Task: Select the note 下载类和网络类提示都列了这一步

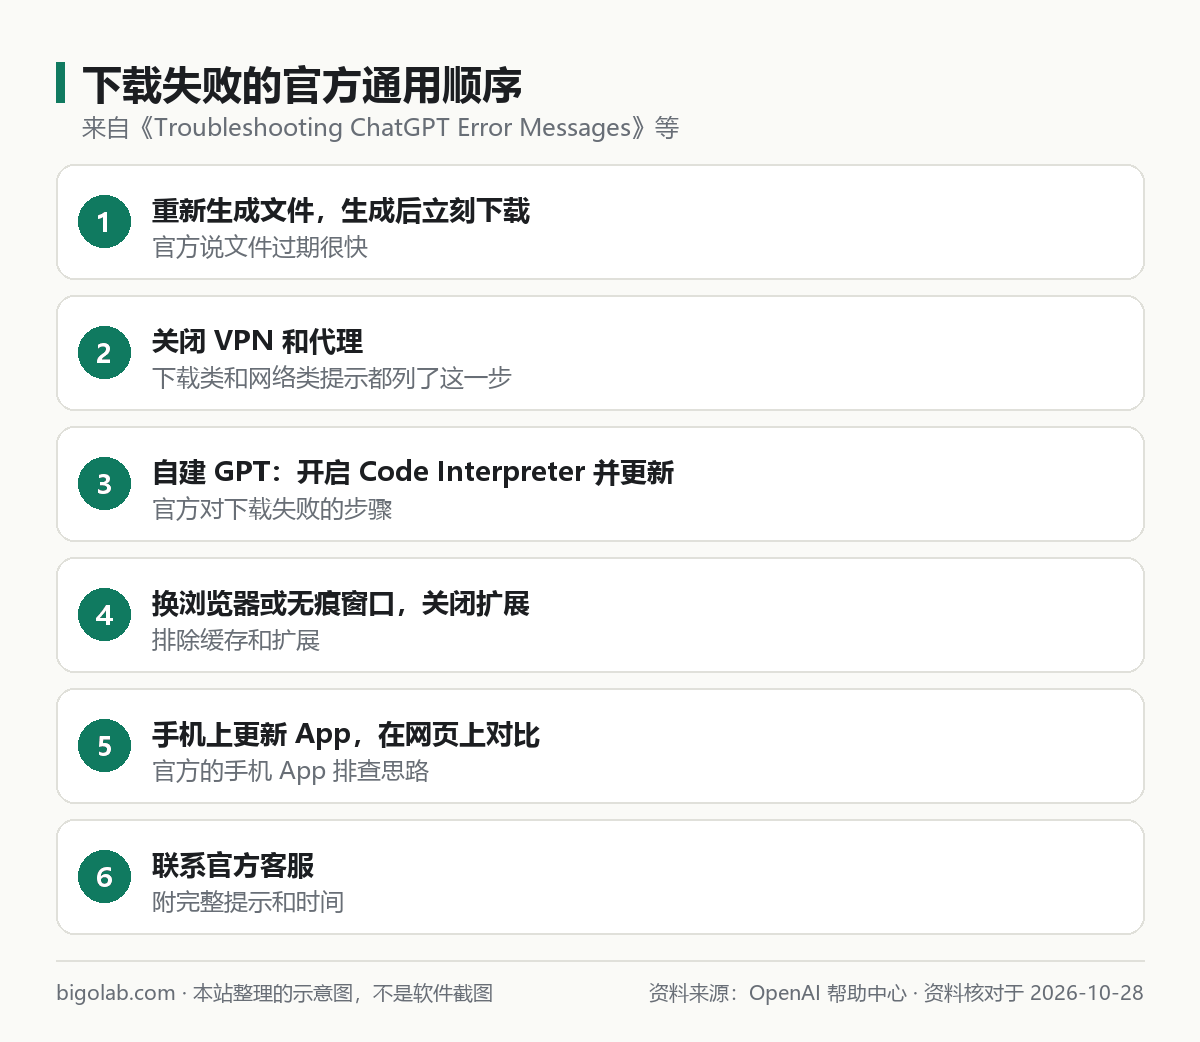Action: click(x=332, y=378)
